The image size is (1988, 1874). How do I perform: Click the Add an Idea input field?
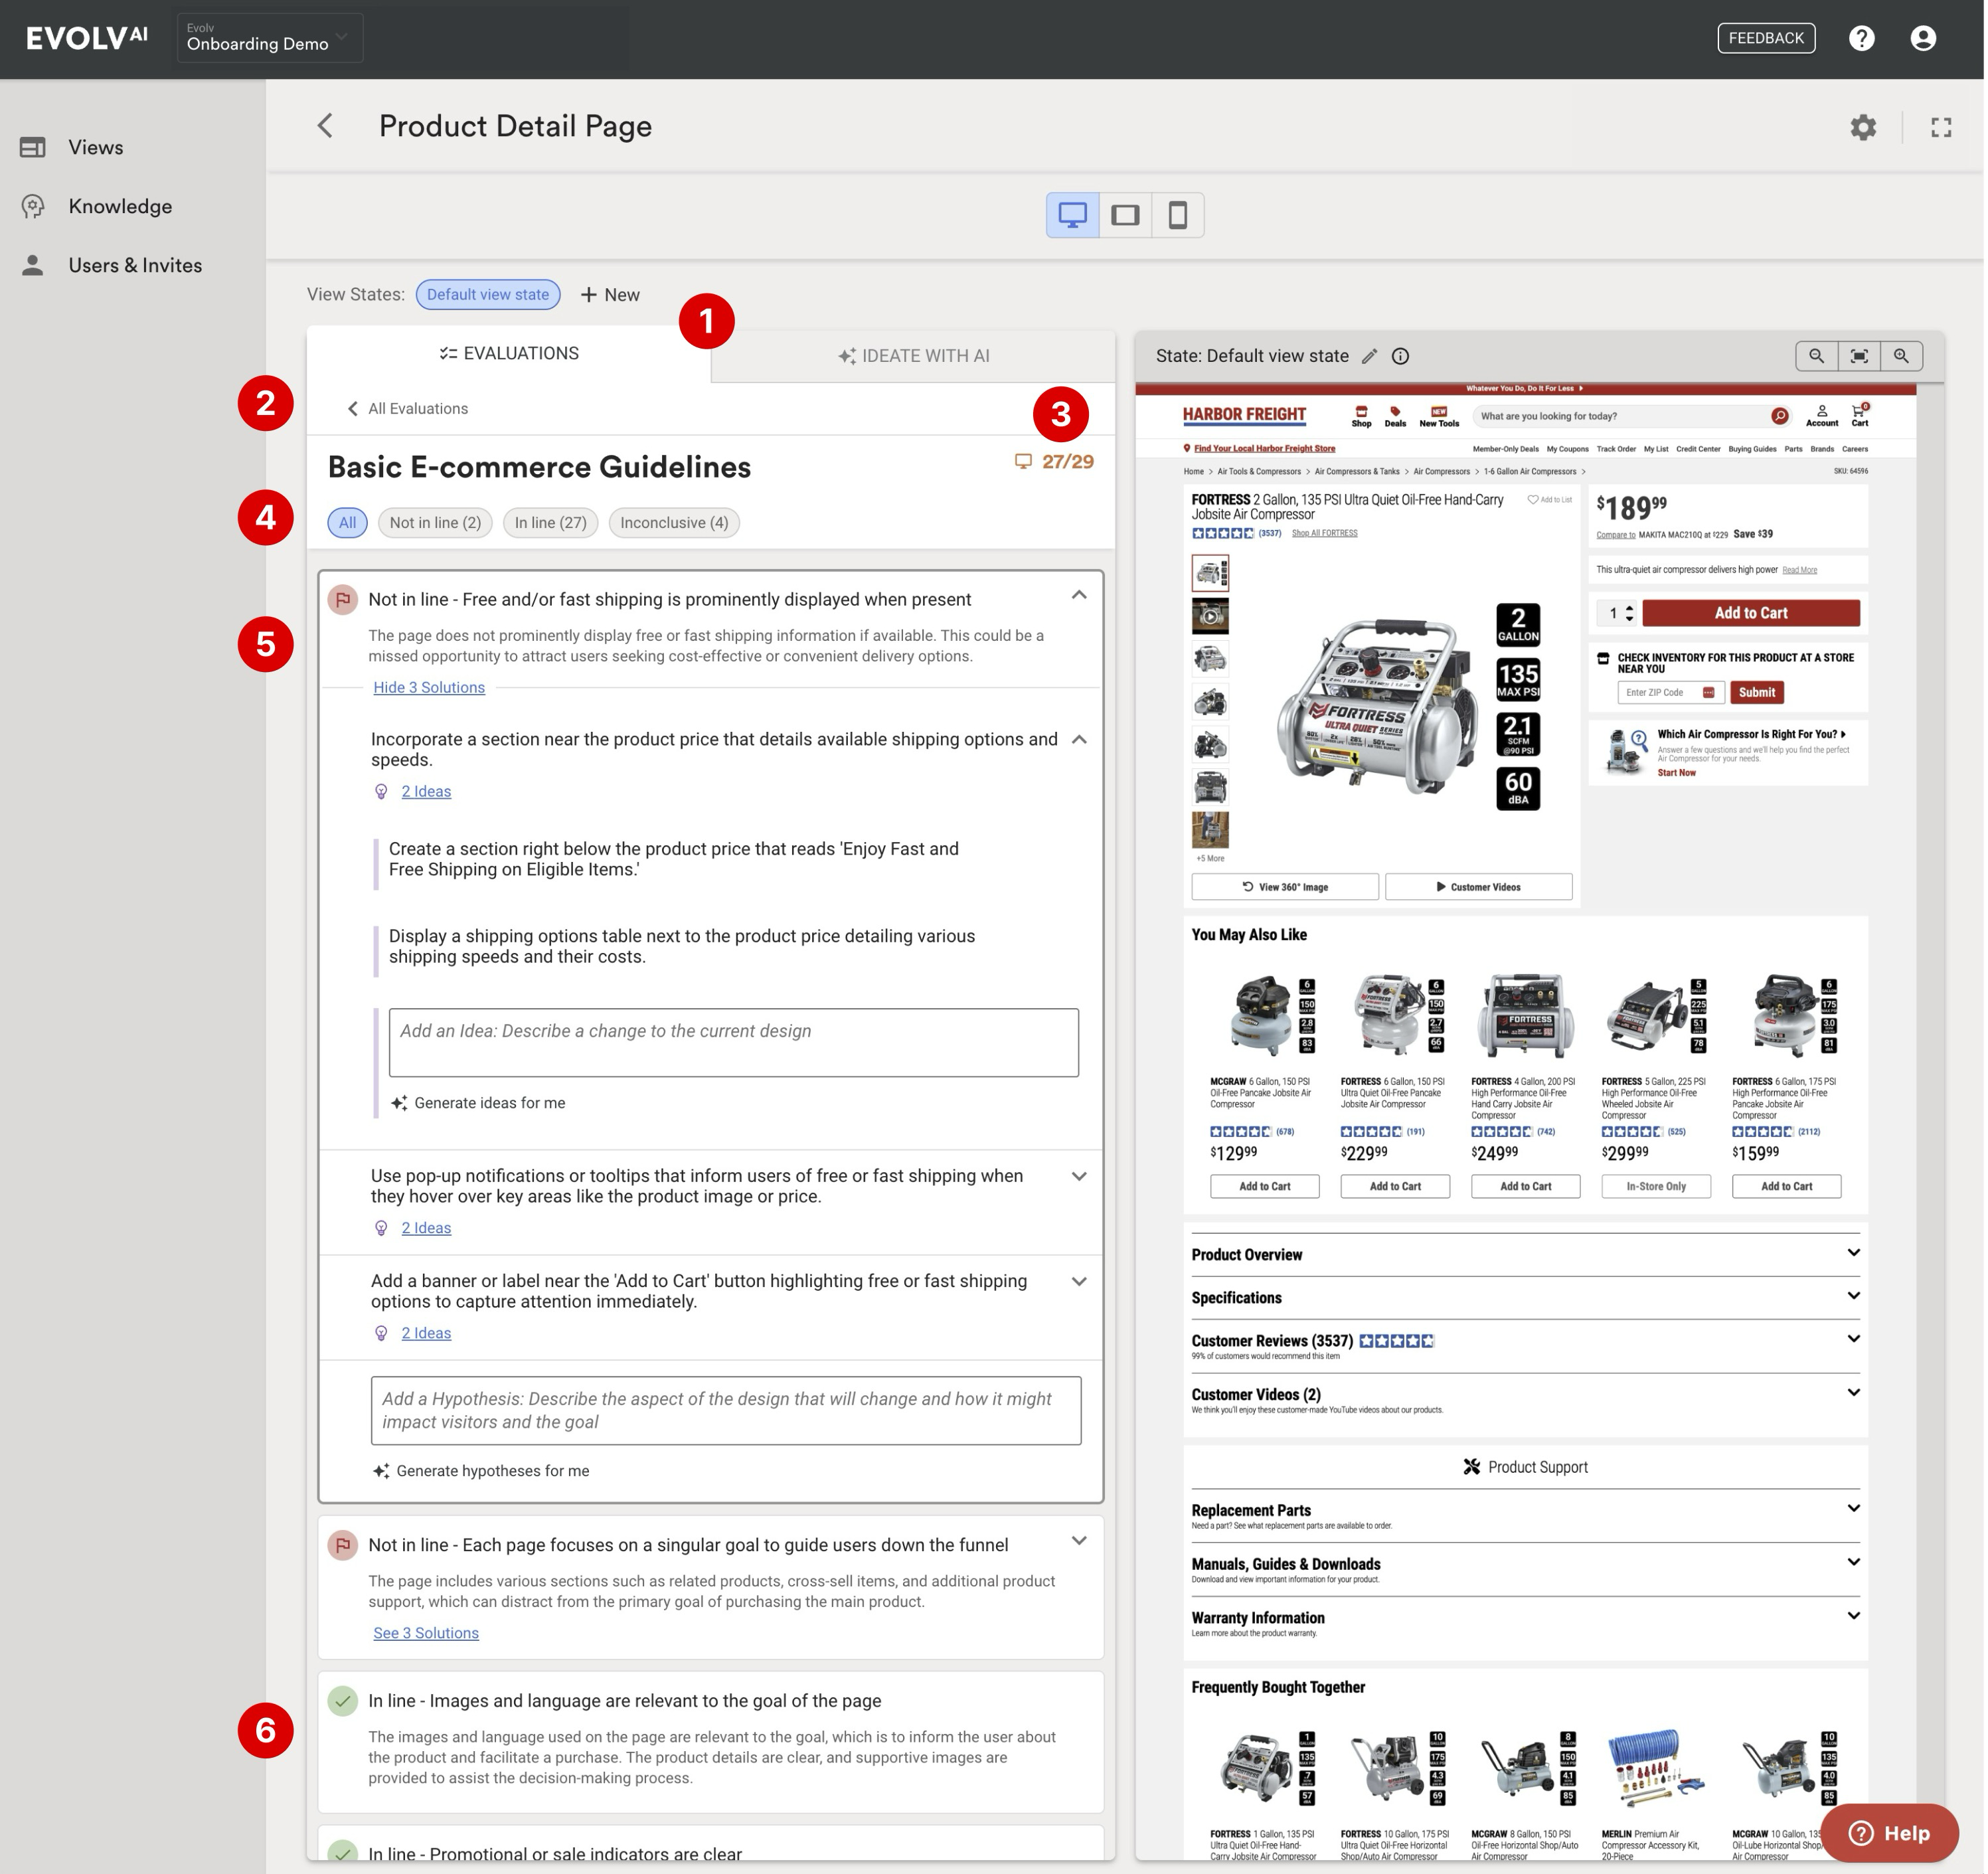pyautogui.click(x=735, y=1043)
